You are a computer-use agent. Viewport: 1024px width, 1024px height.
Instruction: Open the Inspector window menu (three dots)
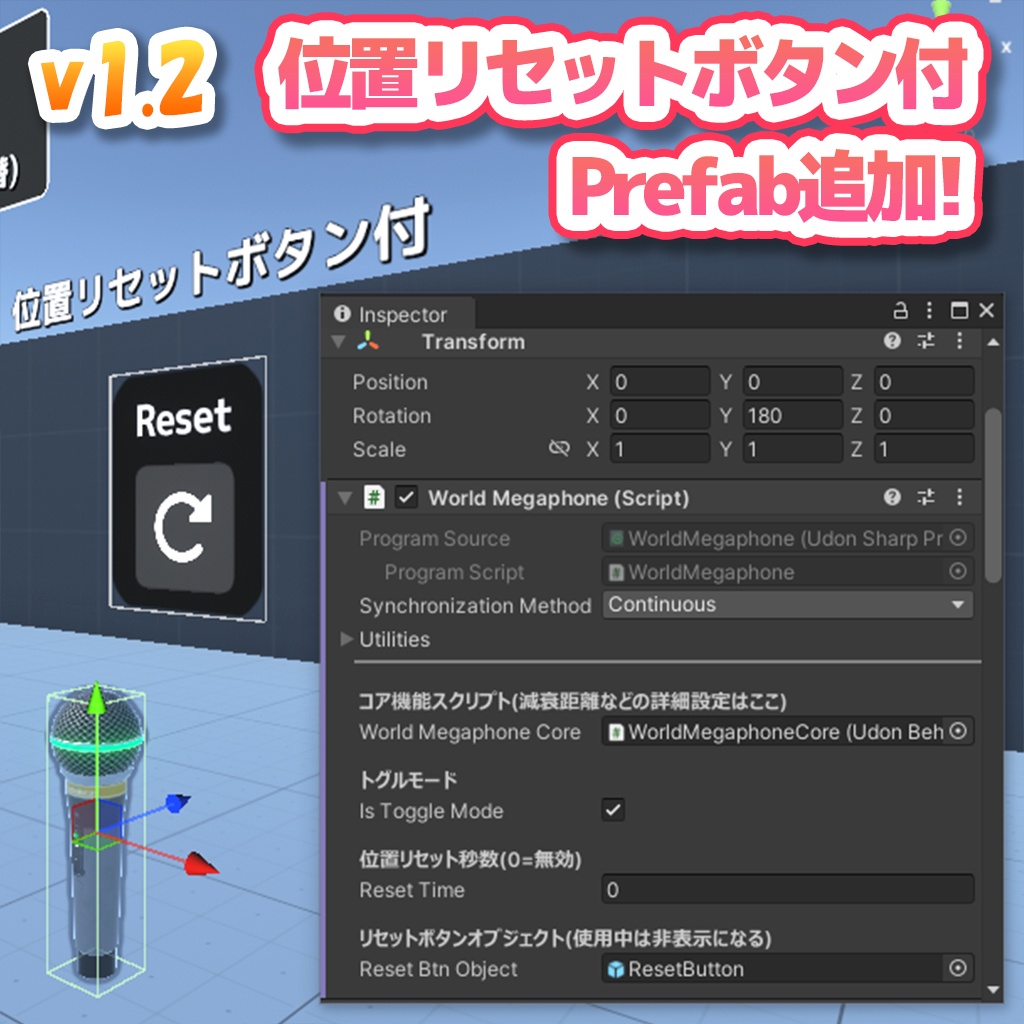(929, 310)
